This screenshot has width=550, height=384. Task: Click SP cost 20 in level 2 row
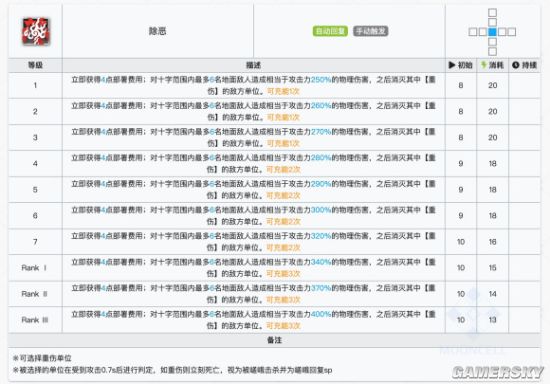point(492,112)
